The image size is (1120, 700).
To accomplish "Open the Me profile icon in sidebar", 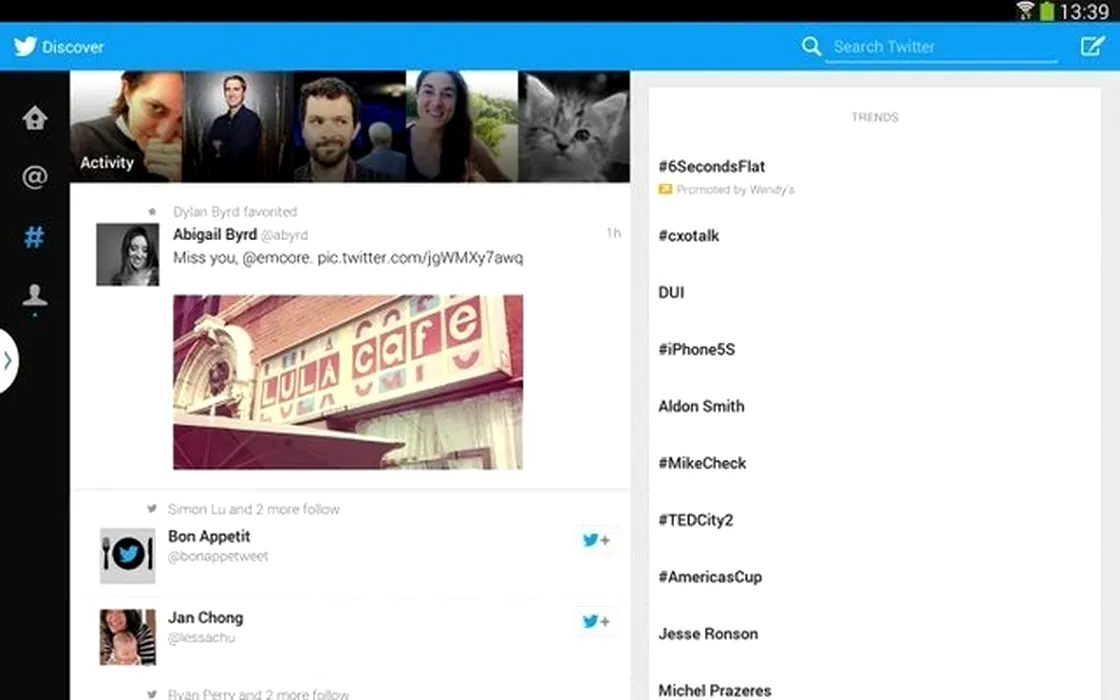I will 35,296.
